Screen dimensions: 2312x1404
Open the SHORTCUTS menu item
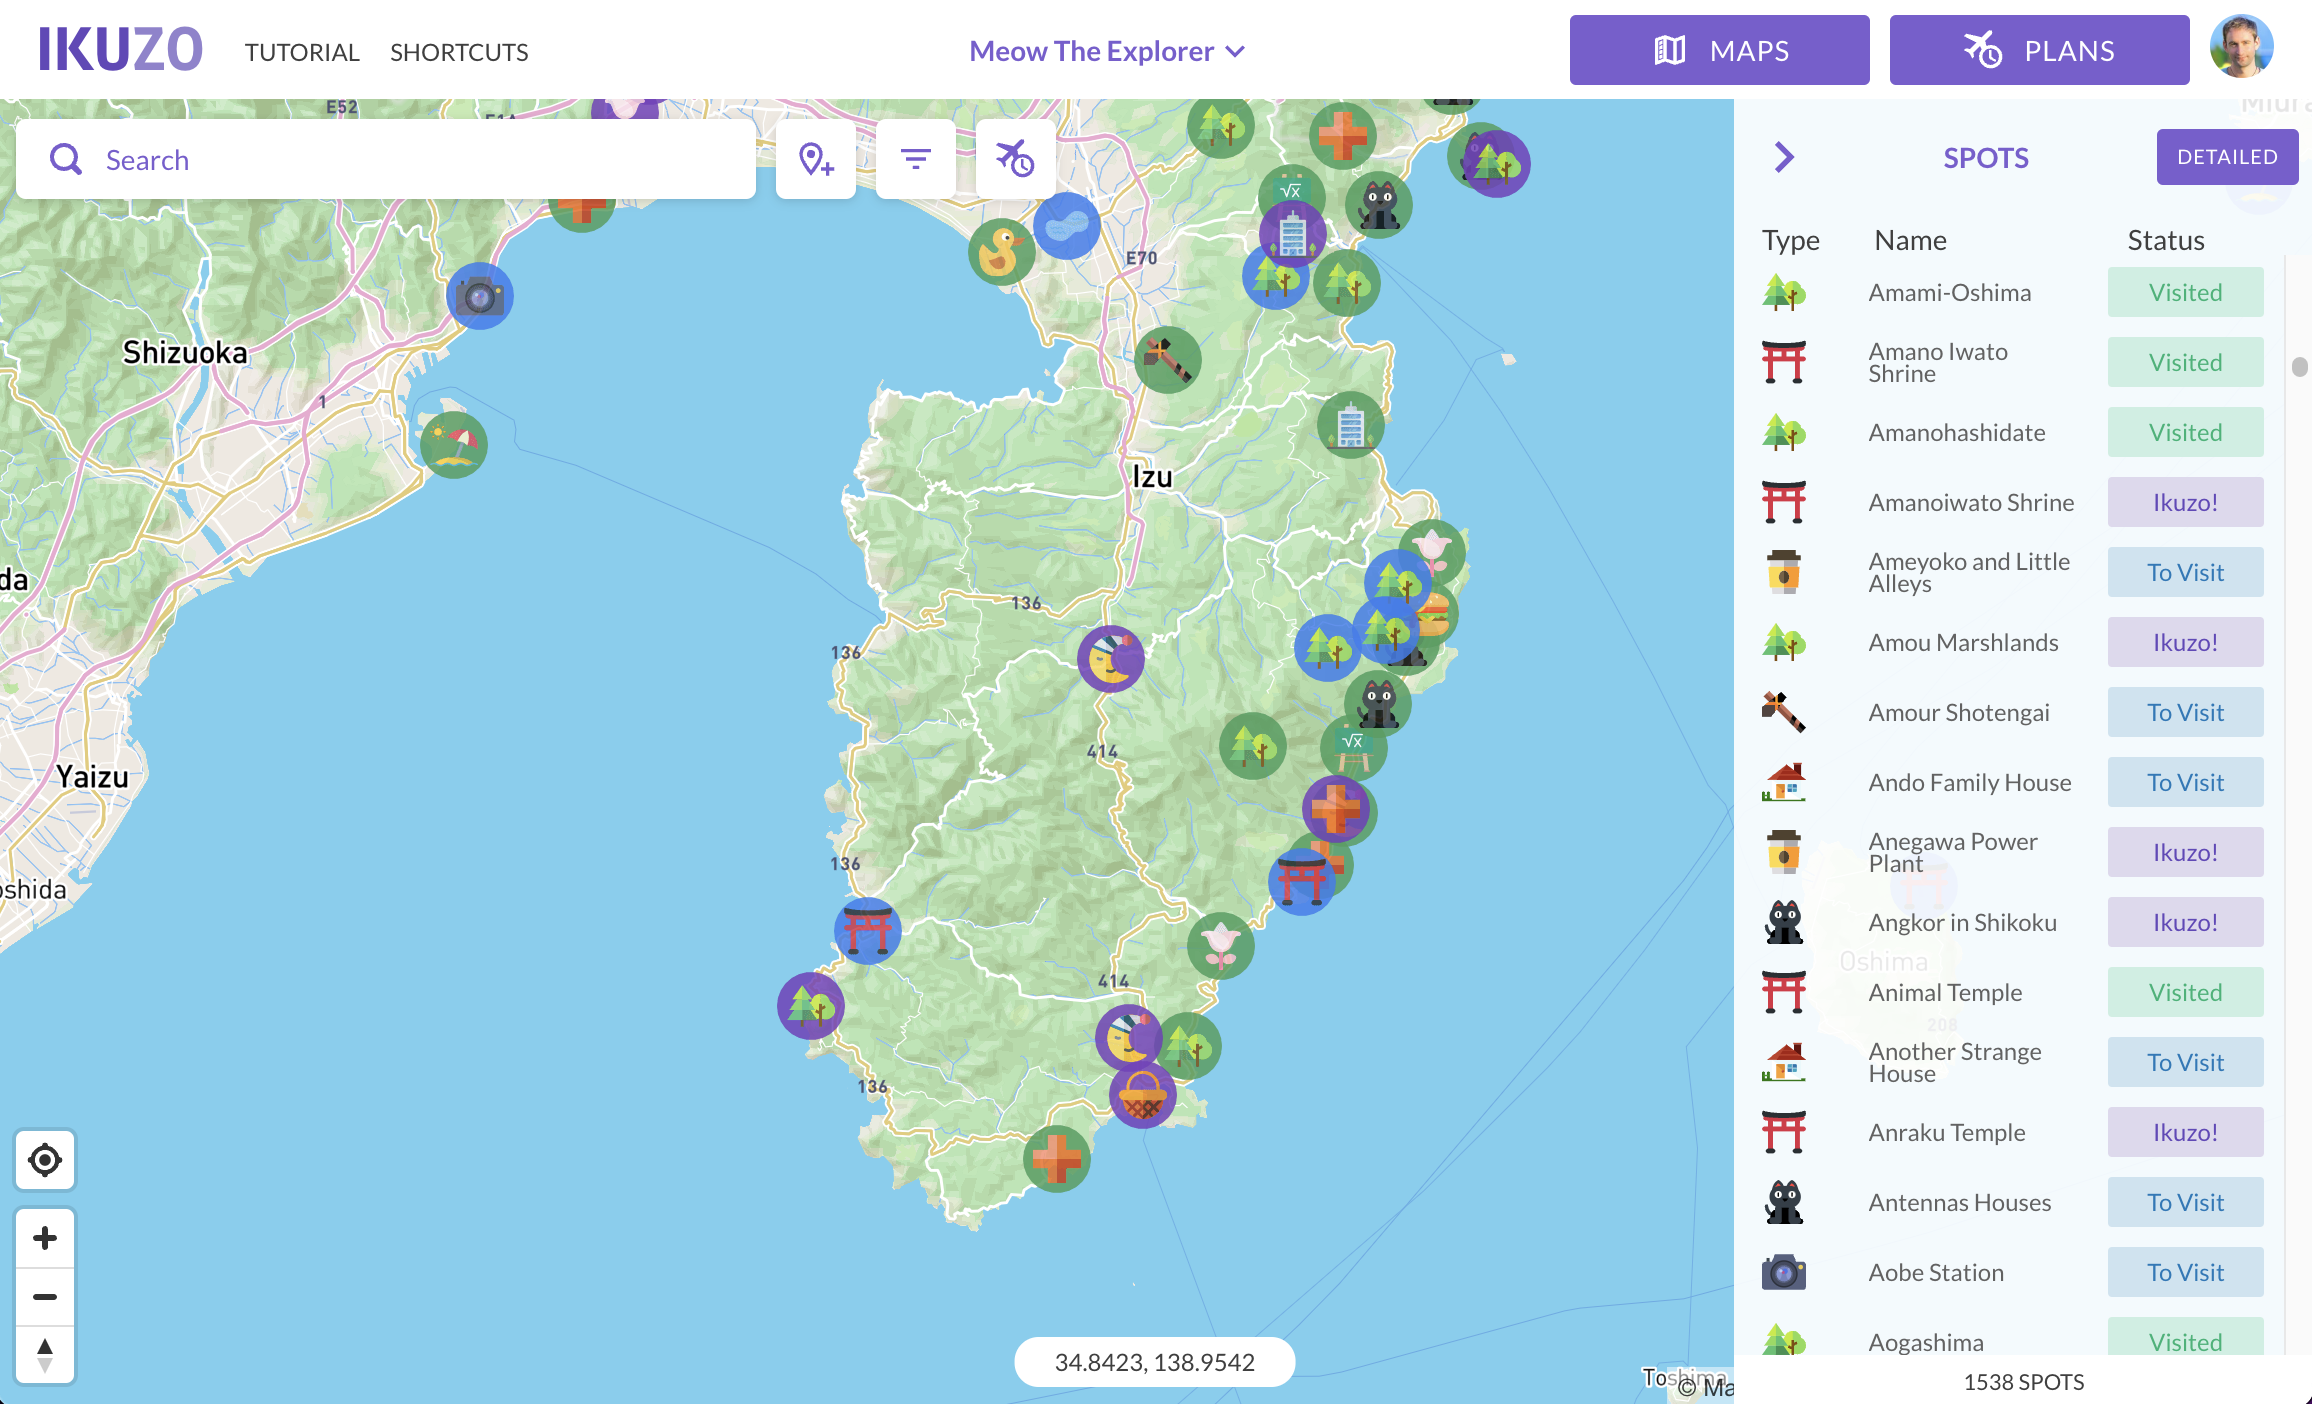point(459,52)
